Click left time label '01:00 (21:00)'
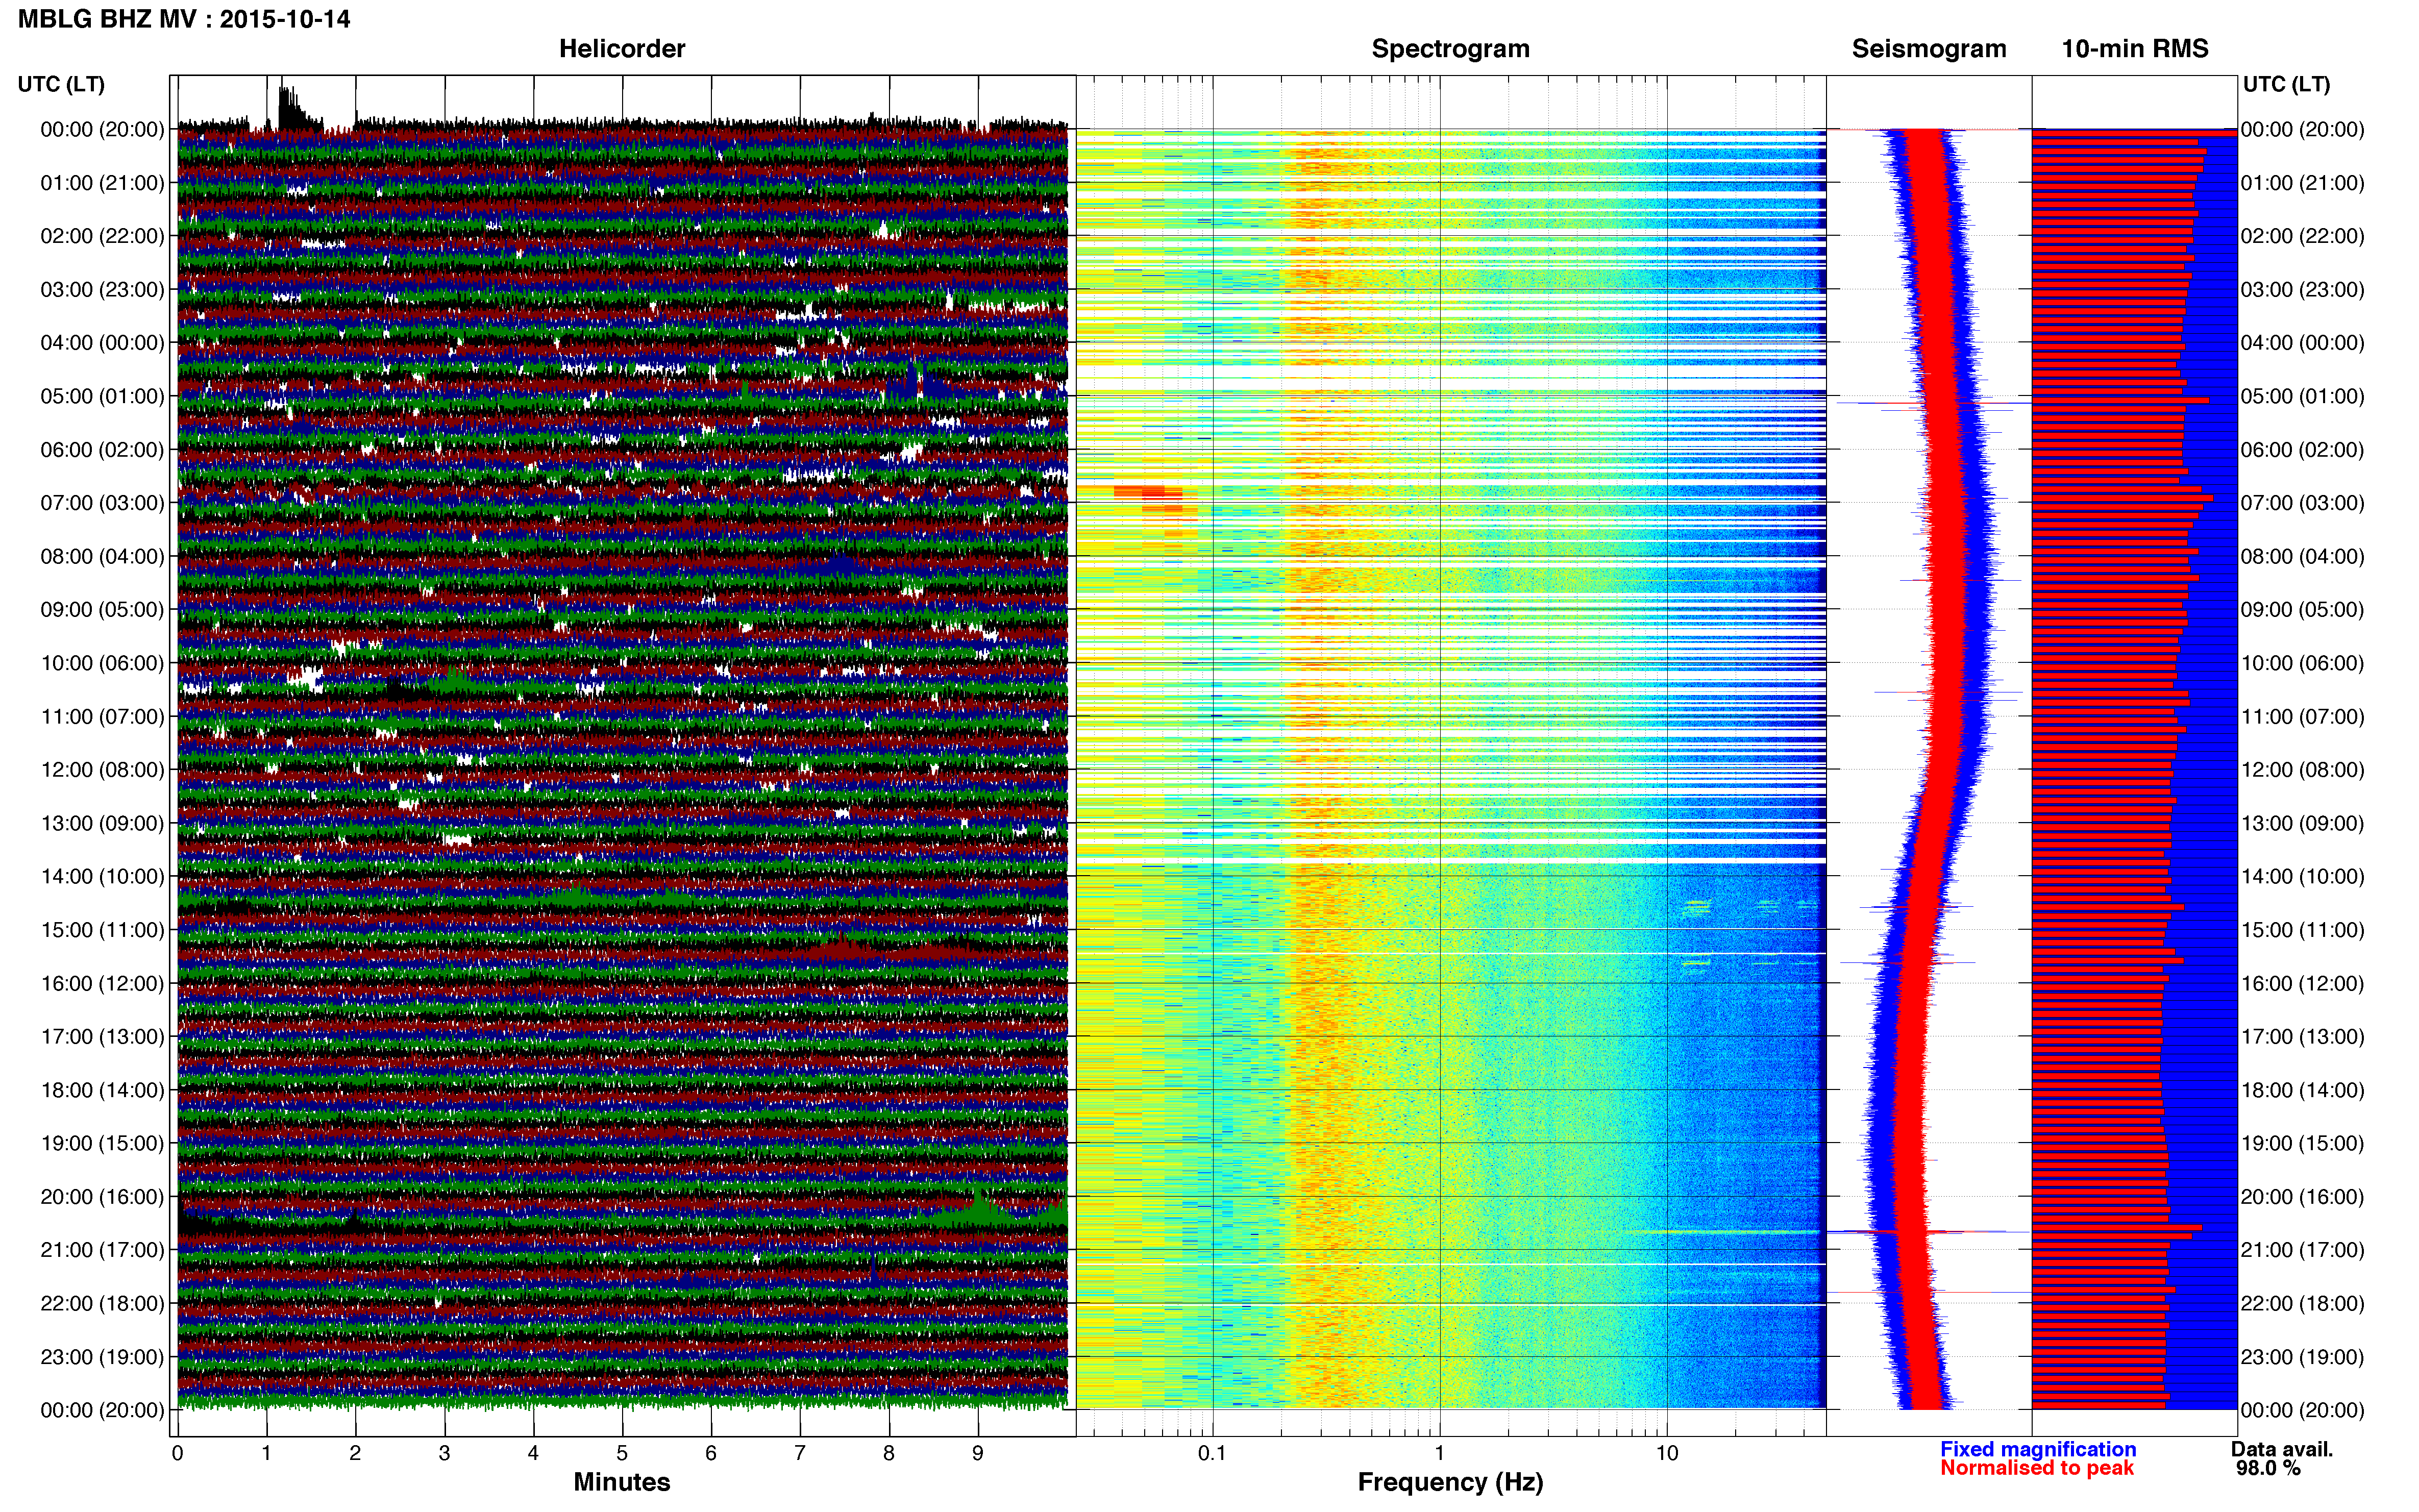 point(102,183)
